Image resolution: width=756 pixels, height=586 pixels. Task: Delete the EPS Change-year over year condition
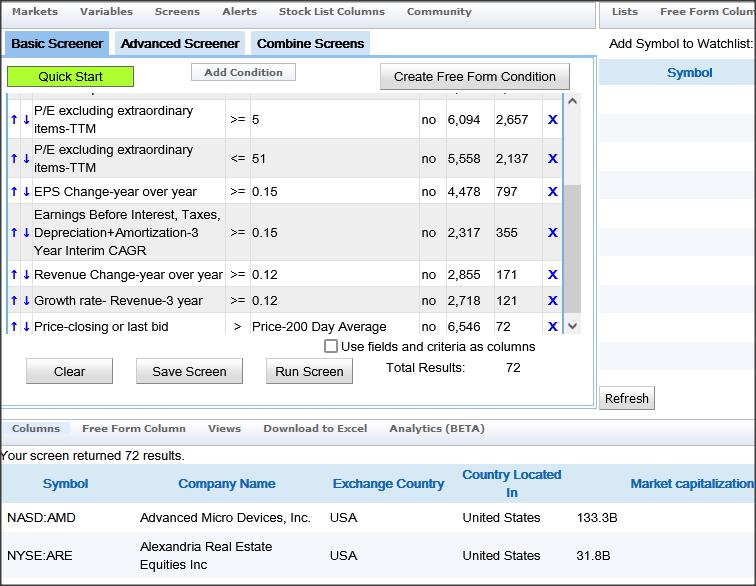pos(552,192)
